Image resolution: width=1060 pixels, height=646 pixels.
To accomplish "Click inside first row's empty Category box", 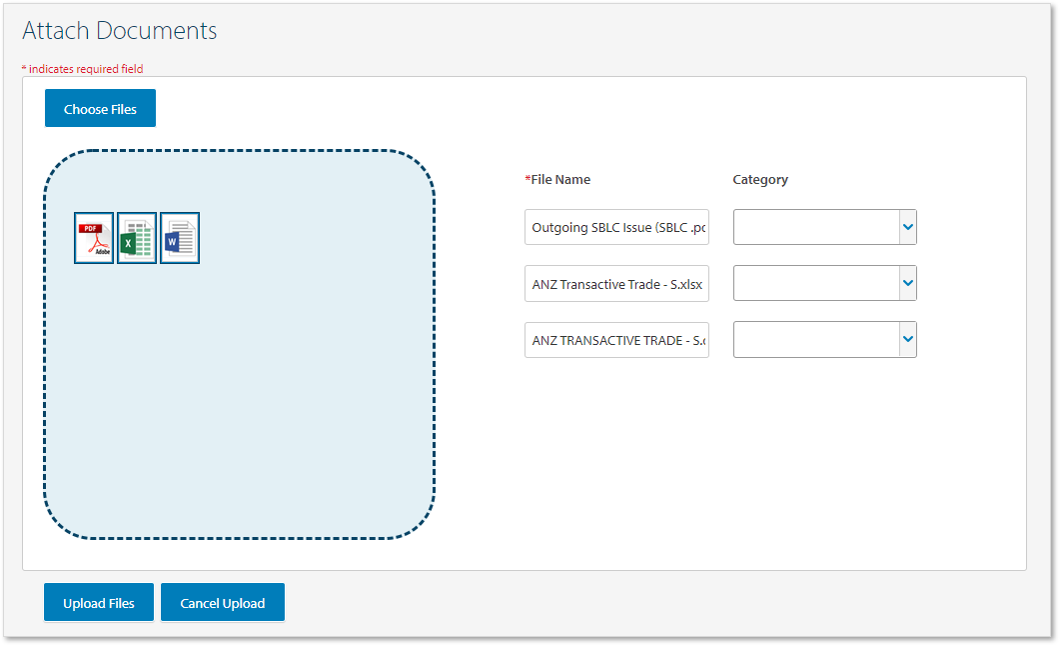I will click(x=815, y=227).
